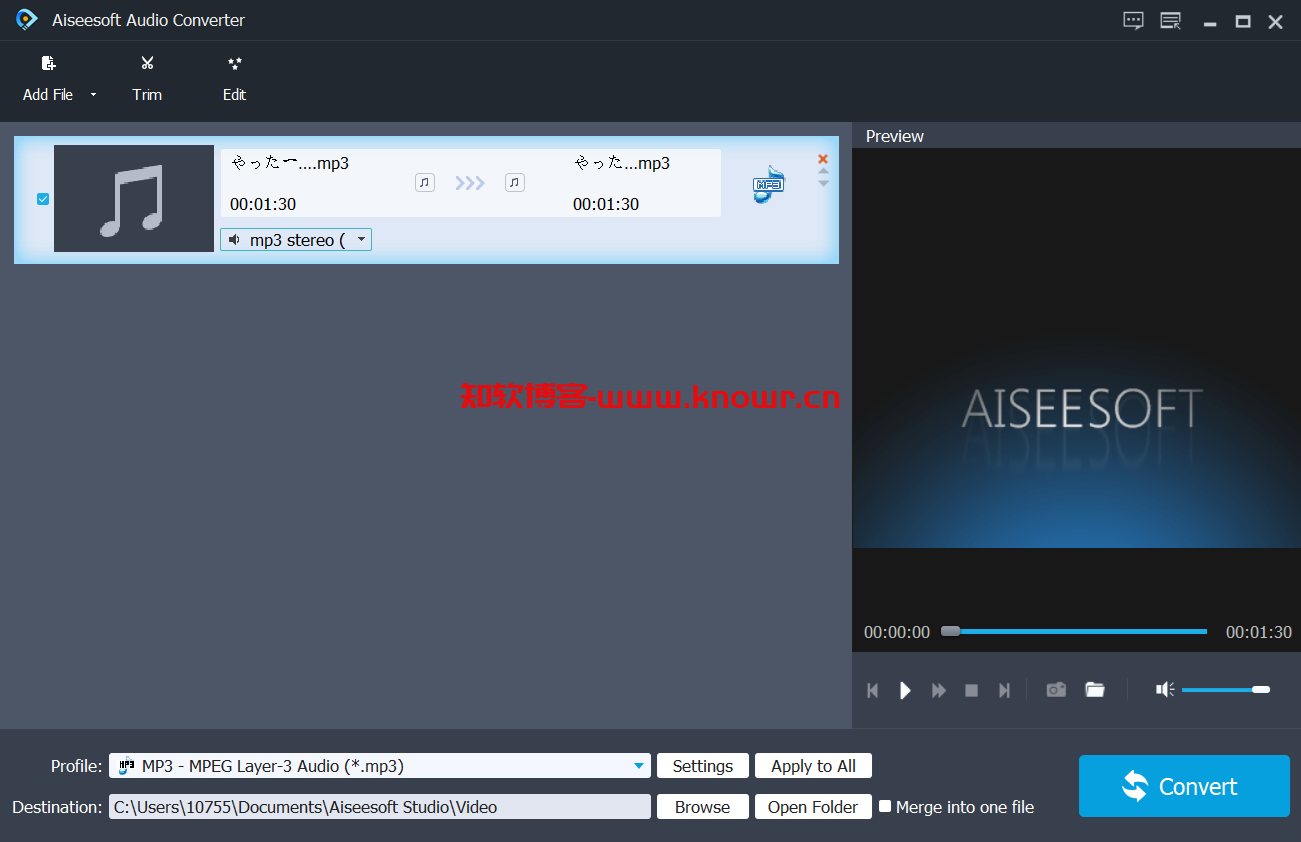Remove the file with the orange X
This screenshot has width=1301, height=842.
823,159
